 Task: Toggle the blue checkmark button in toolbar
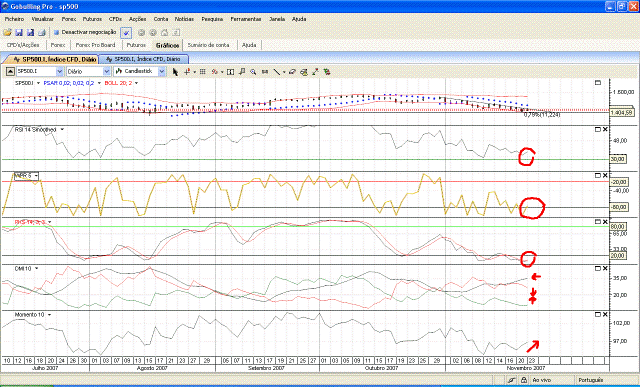(126, 33)
